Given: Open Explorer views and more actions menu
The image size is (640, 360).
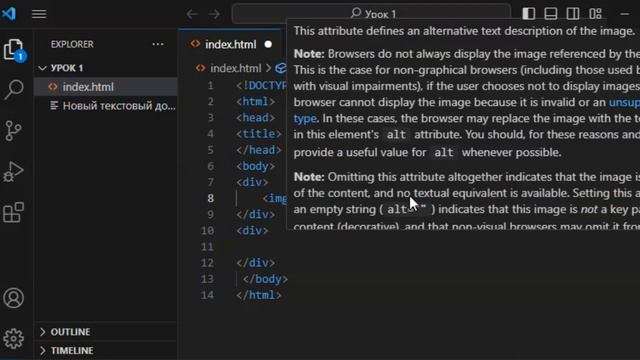Looking at the screenshot, I should coord(158,44).
